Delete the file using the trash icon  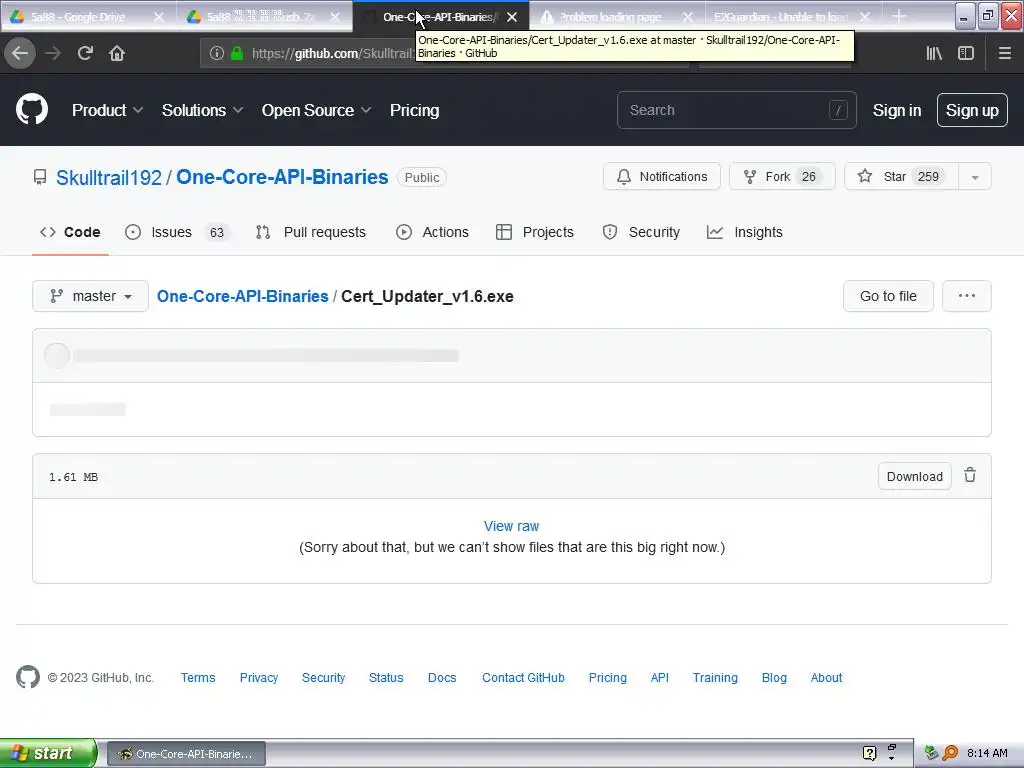pyautogui.click(x=970, y=475)
